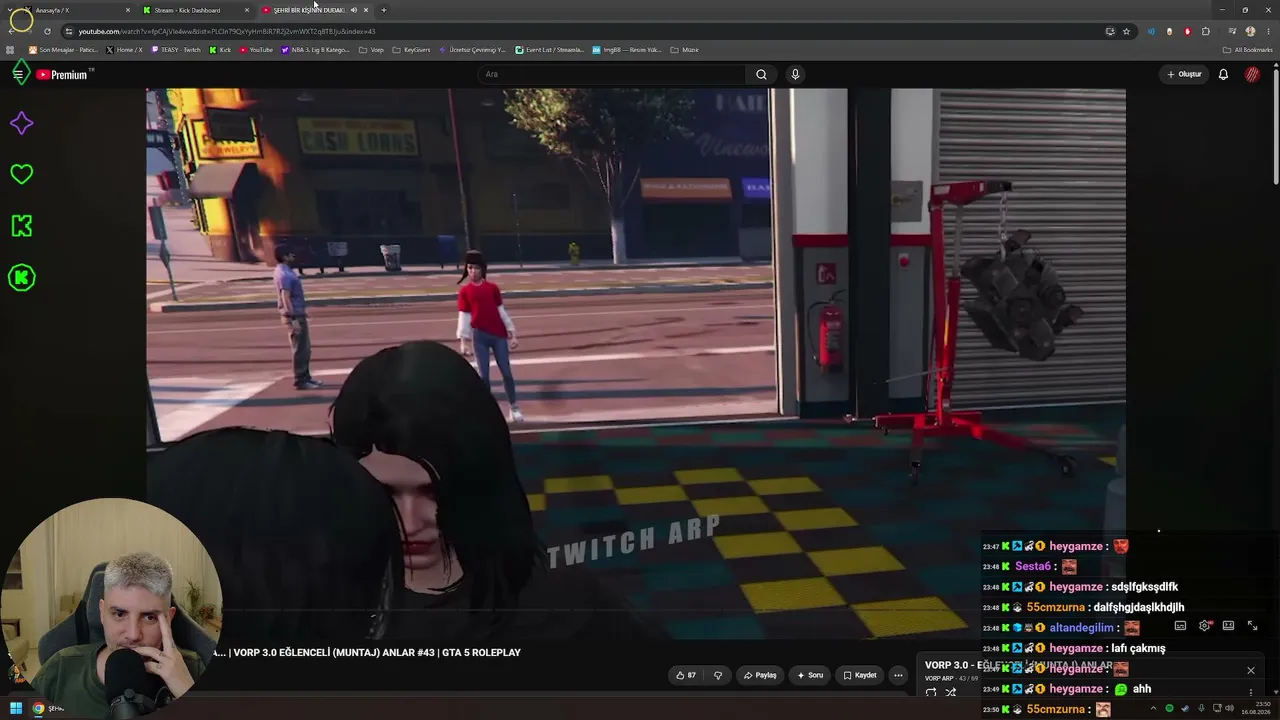Click the install/cast icon in address bar
Image resolution: width=1280 pixels, height=720 pixels.
(x=1110, y=31)
